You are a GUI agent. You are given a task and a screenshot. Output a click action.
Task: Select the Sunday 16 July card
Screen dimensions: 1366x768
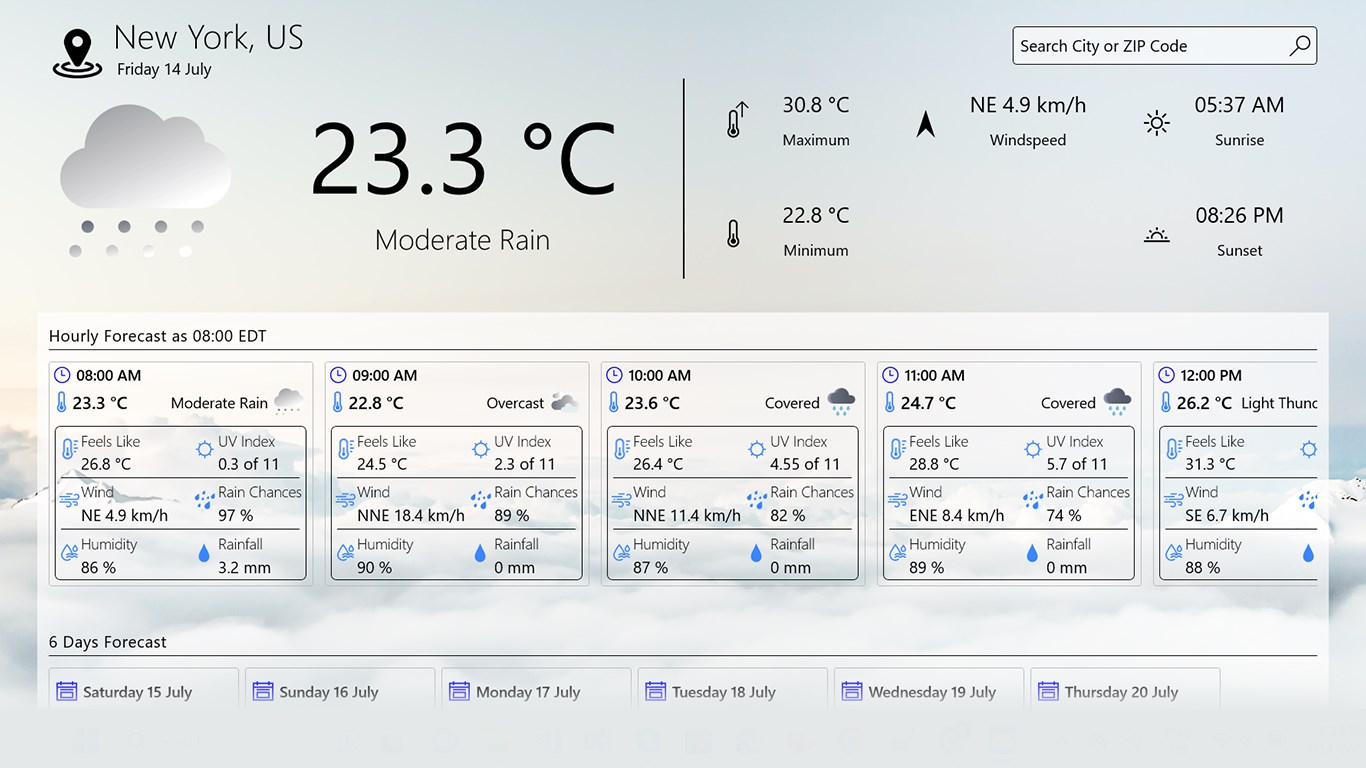pos(339,691)
